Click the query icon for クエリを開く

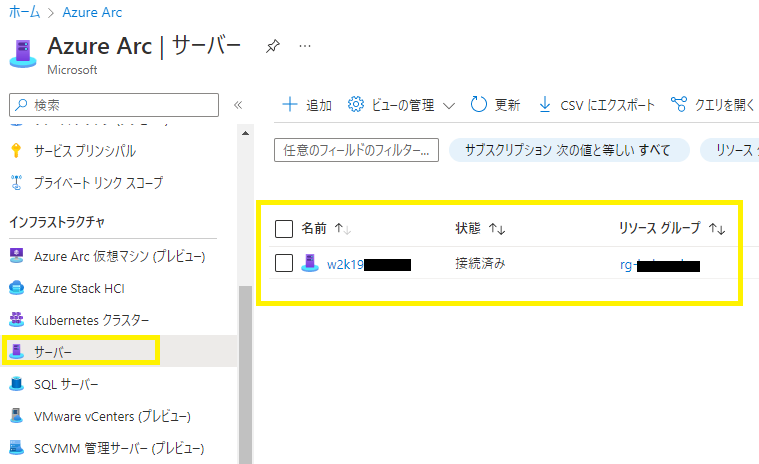coord(678,104)
